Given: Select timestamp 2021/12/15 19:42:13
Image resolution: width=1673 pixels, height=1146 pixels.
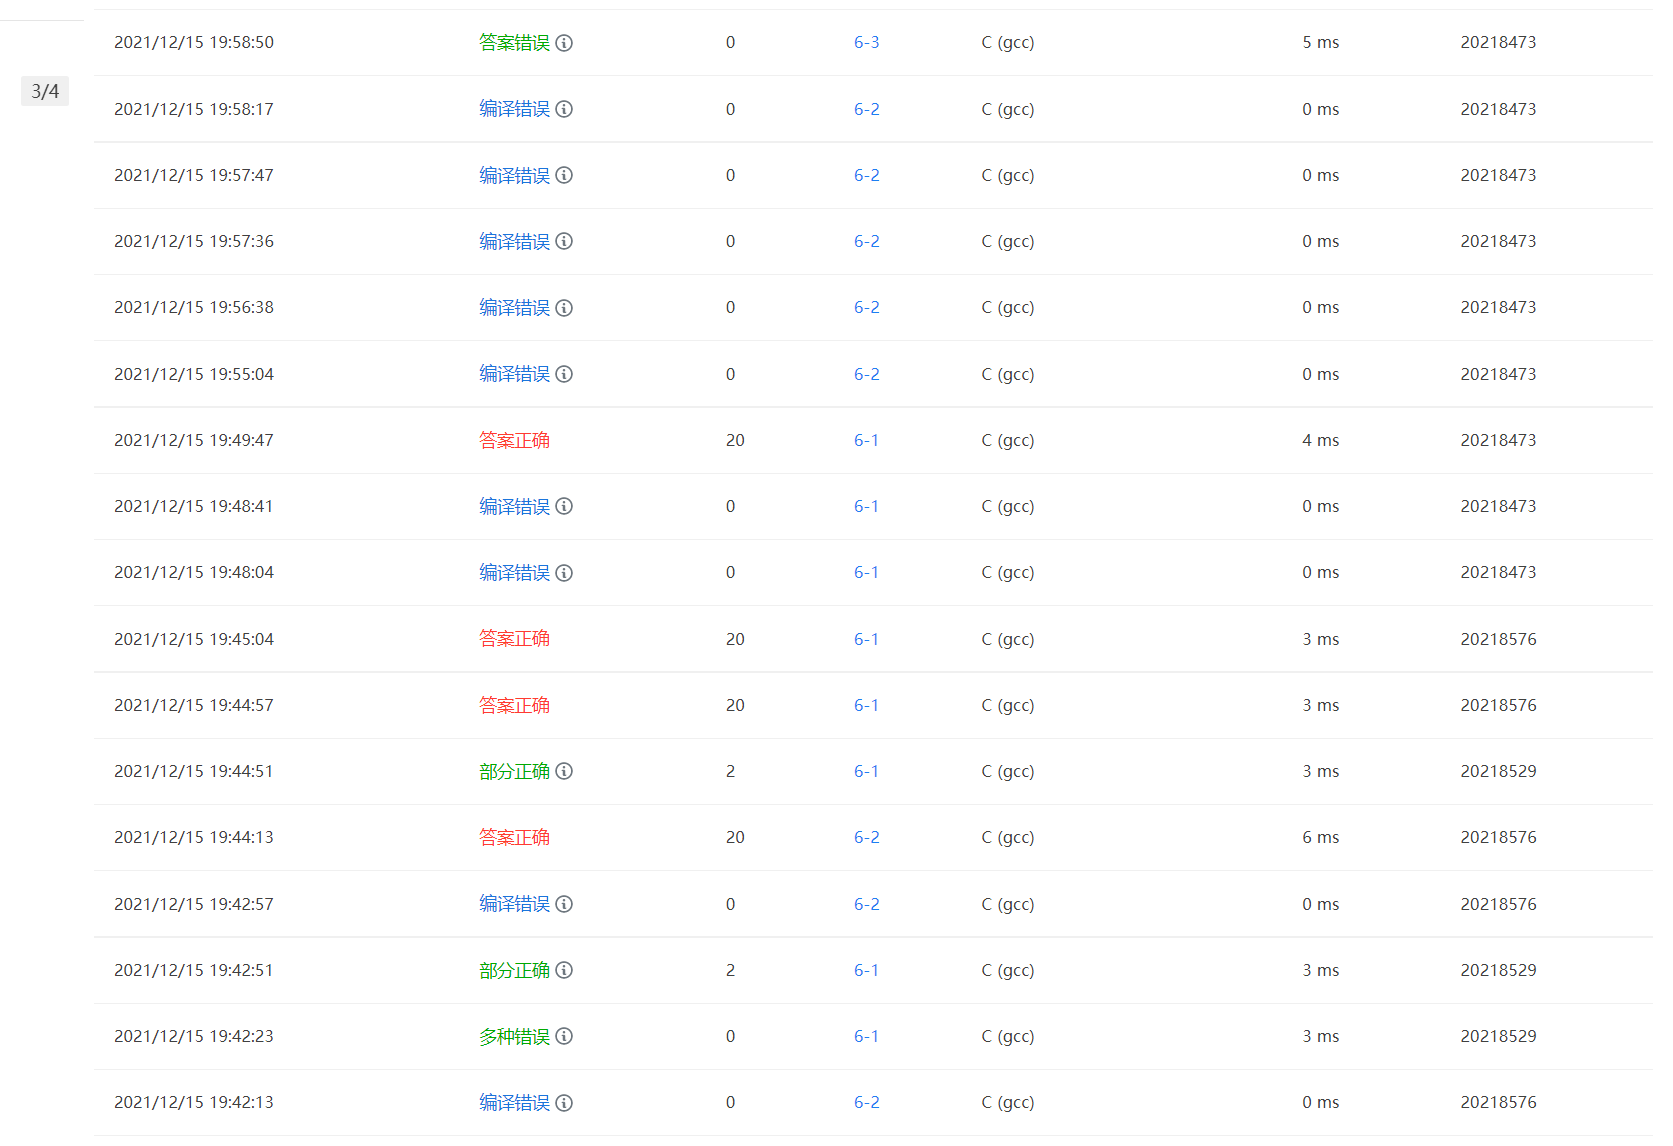Looking at the screenshot, I should tap(194, 1102).
